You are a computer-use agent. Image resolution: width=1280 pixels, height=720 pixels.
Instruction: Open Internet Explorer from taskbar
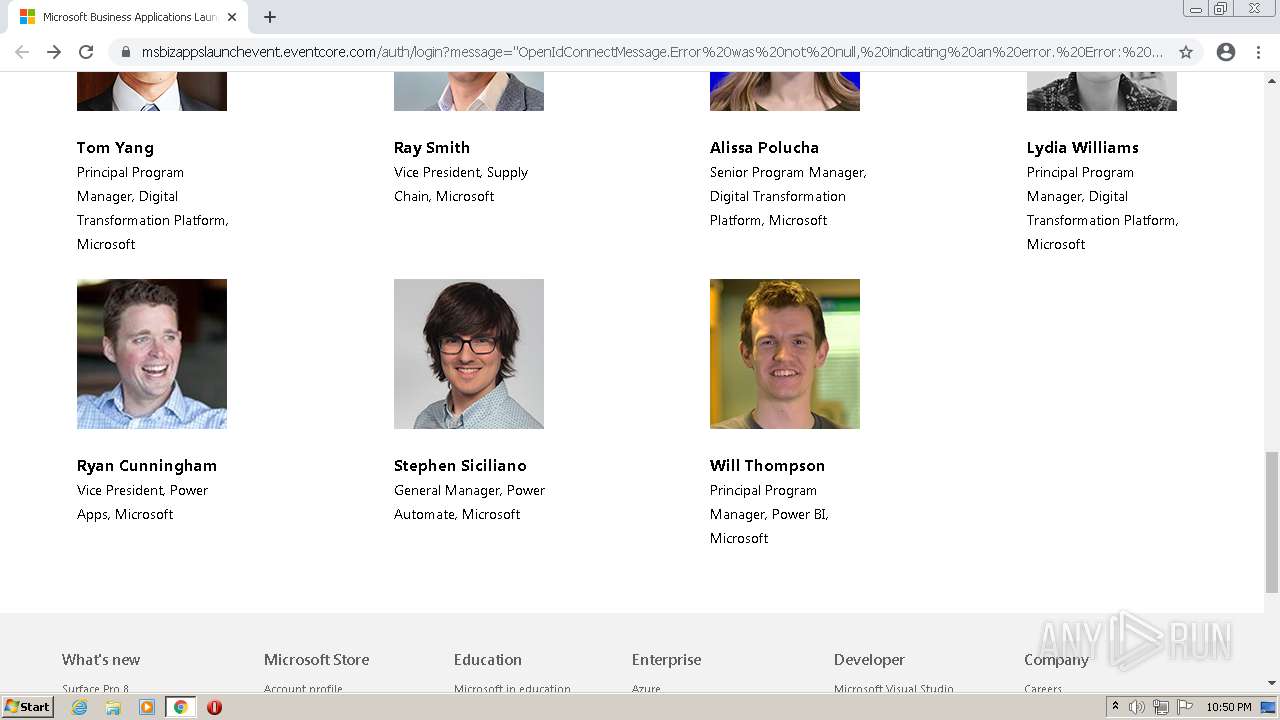click(79, 707)
